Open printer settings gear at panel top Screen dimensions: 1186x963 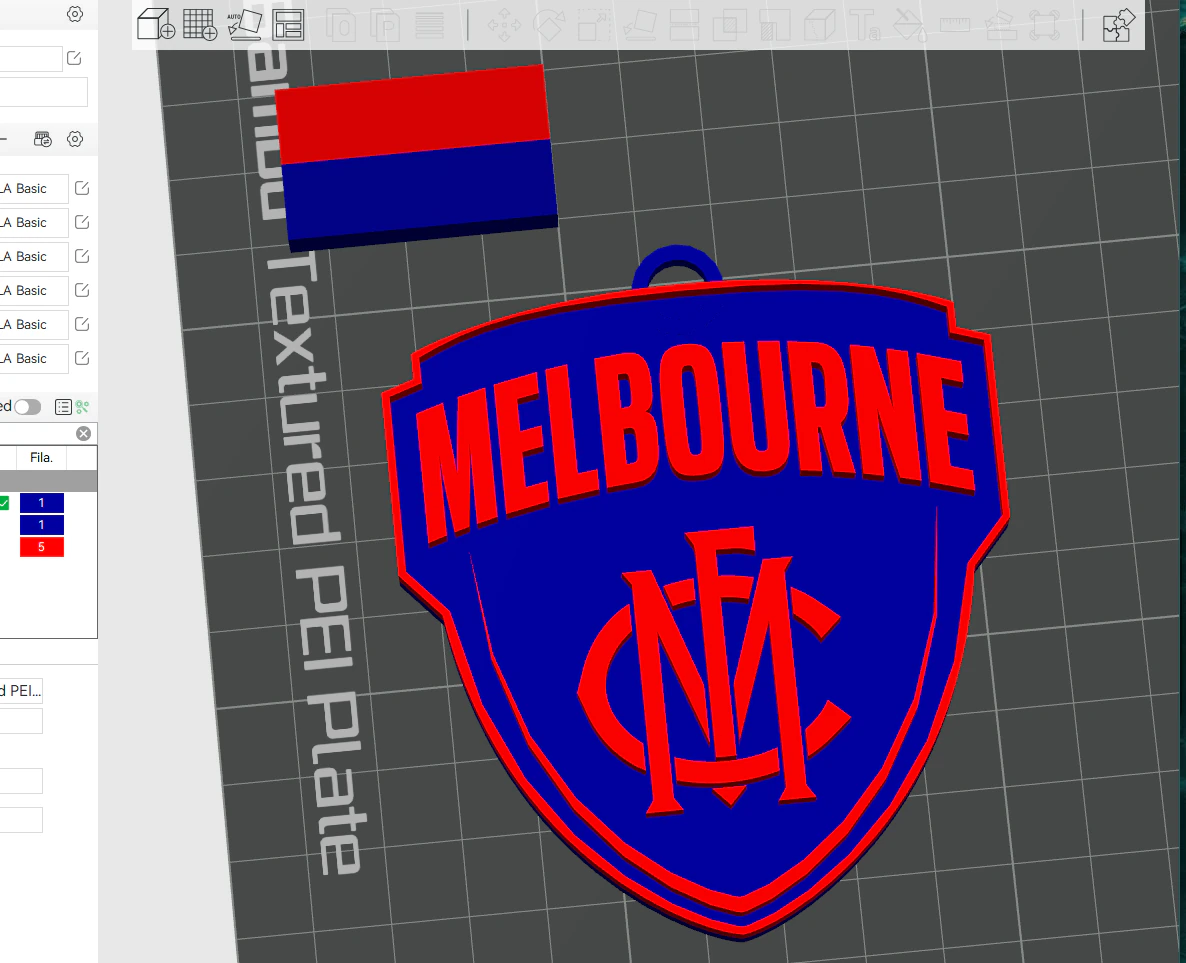click(x=75, y=14)
